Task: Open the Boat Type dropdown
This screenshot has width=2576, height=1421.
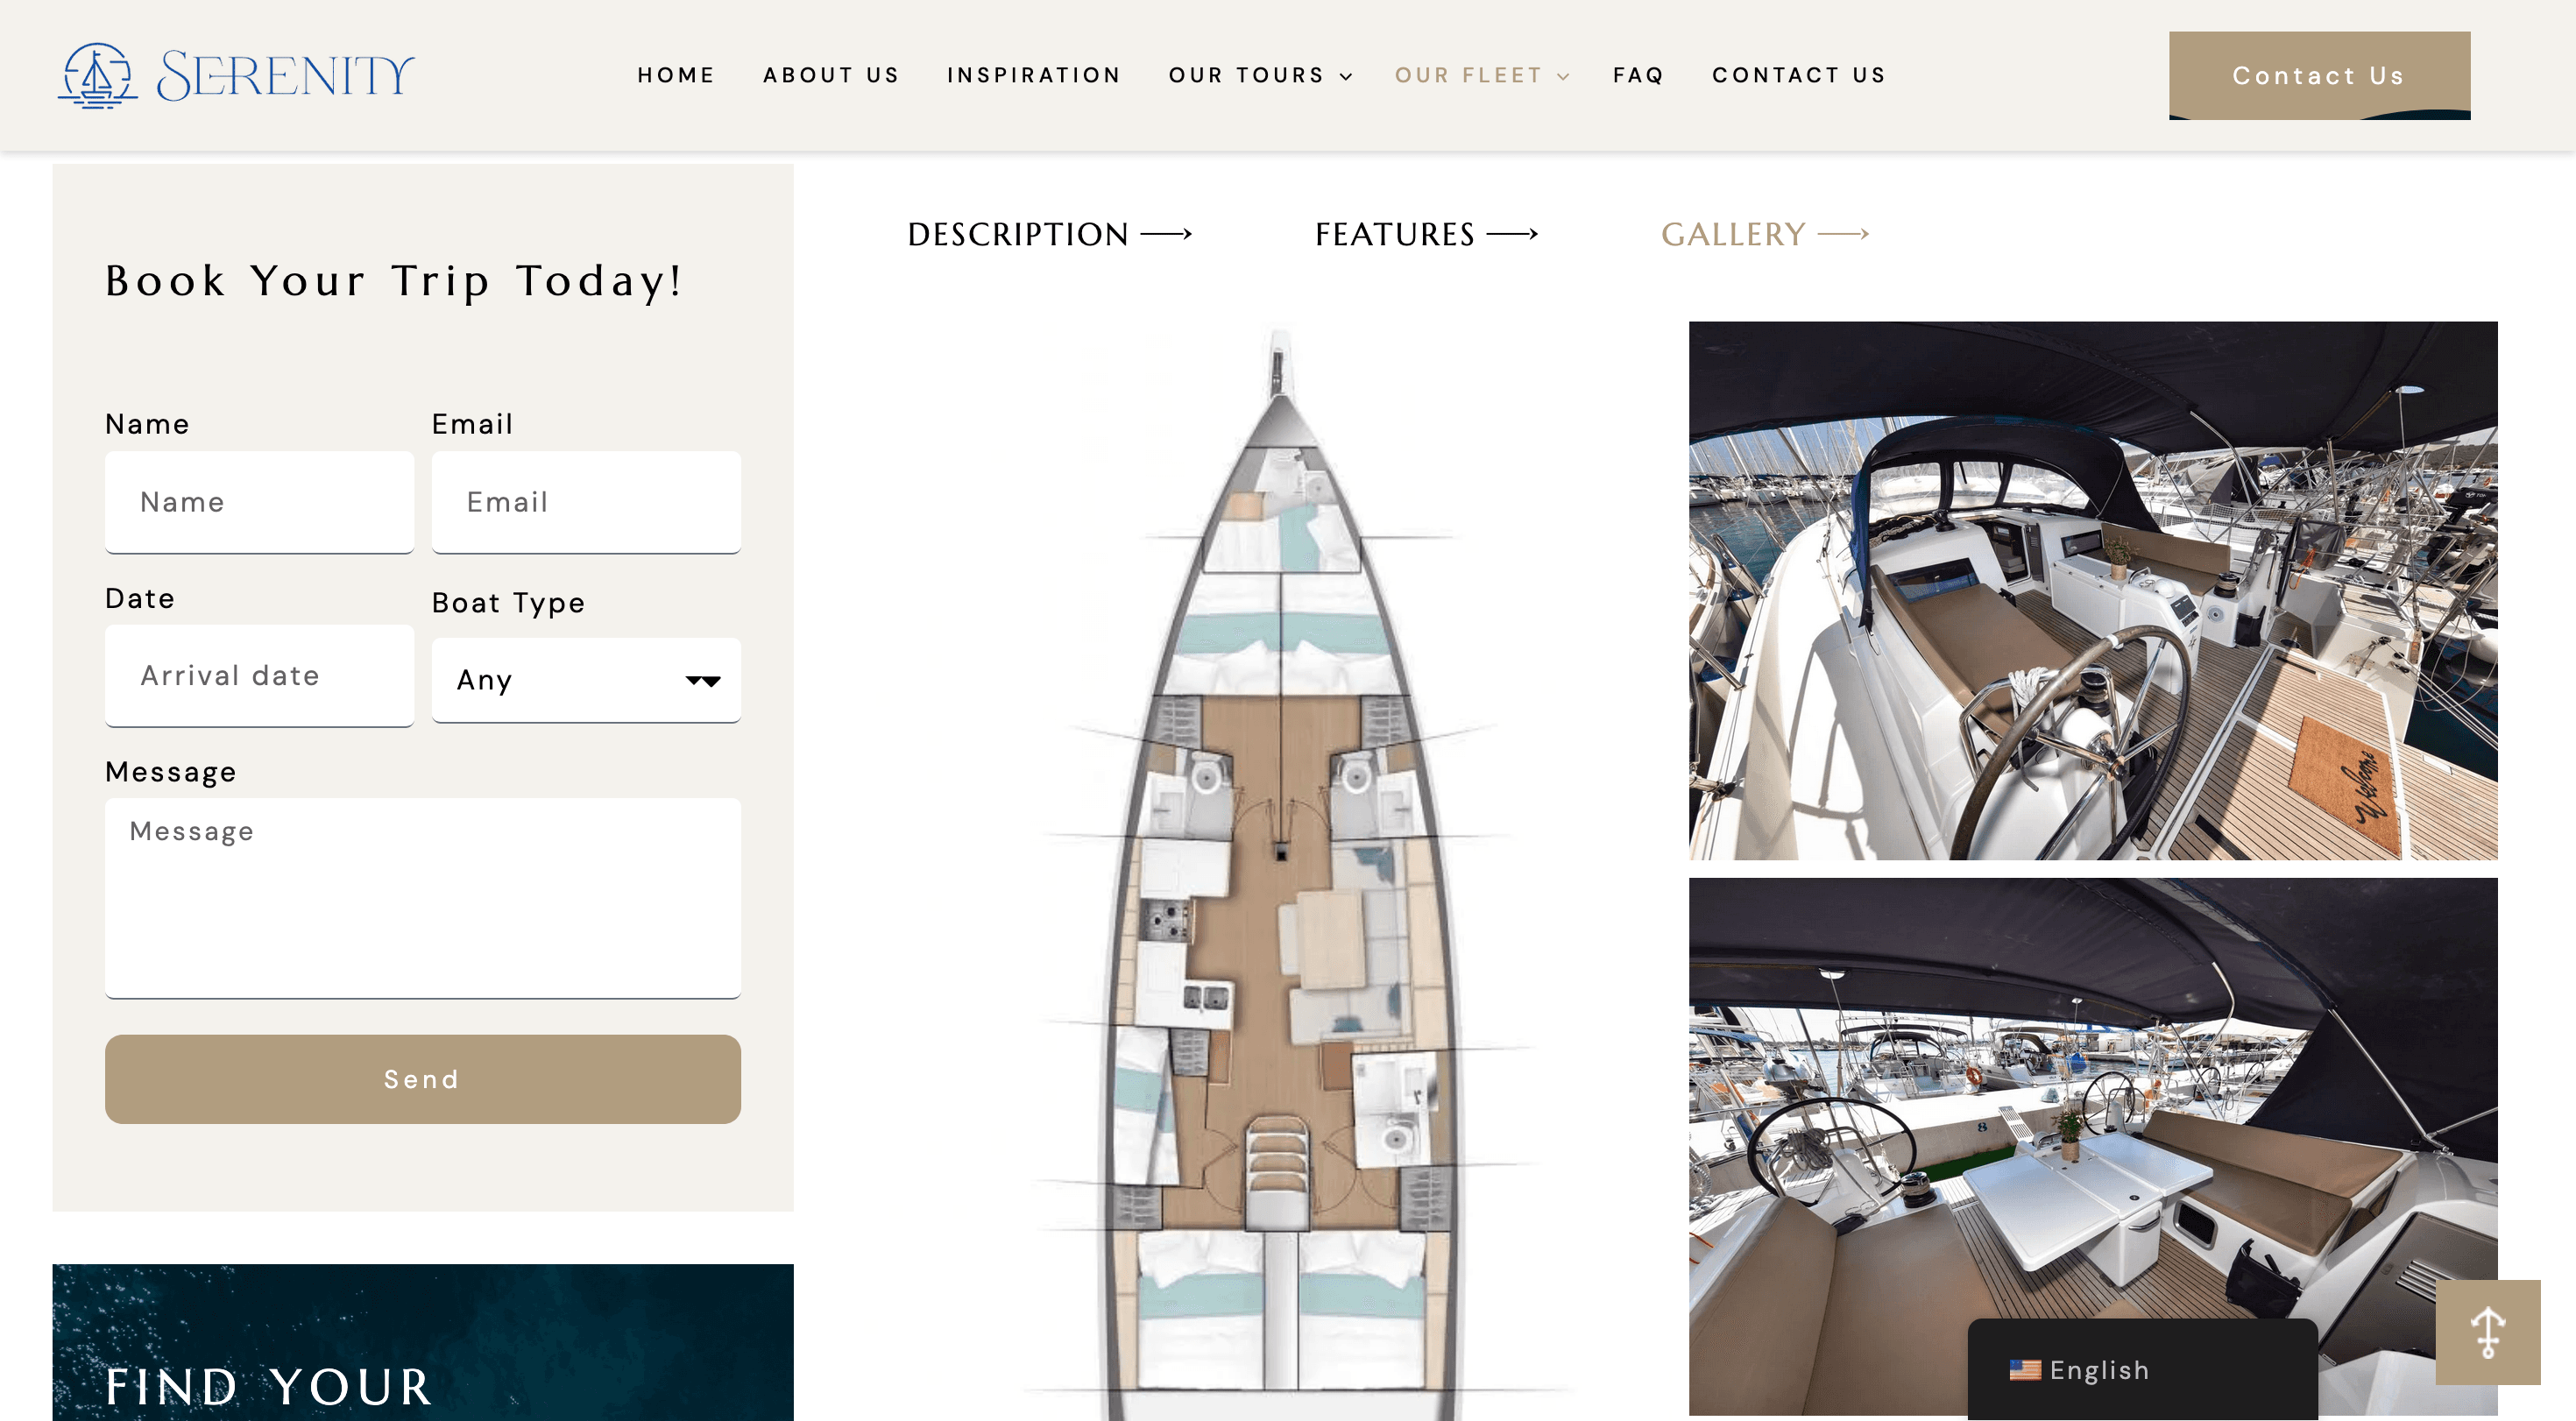Action: click(586, 680)
